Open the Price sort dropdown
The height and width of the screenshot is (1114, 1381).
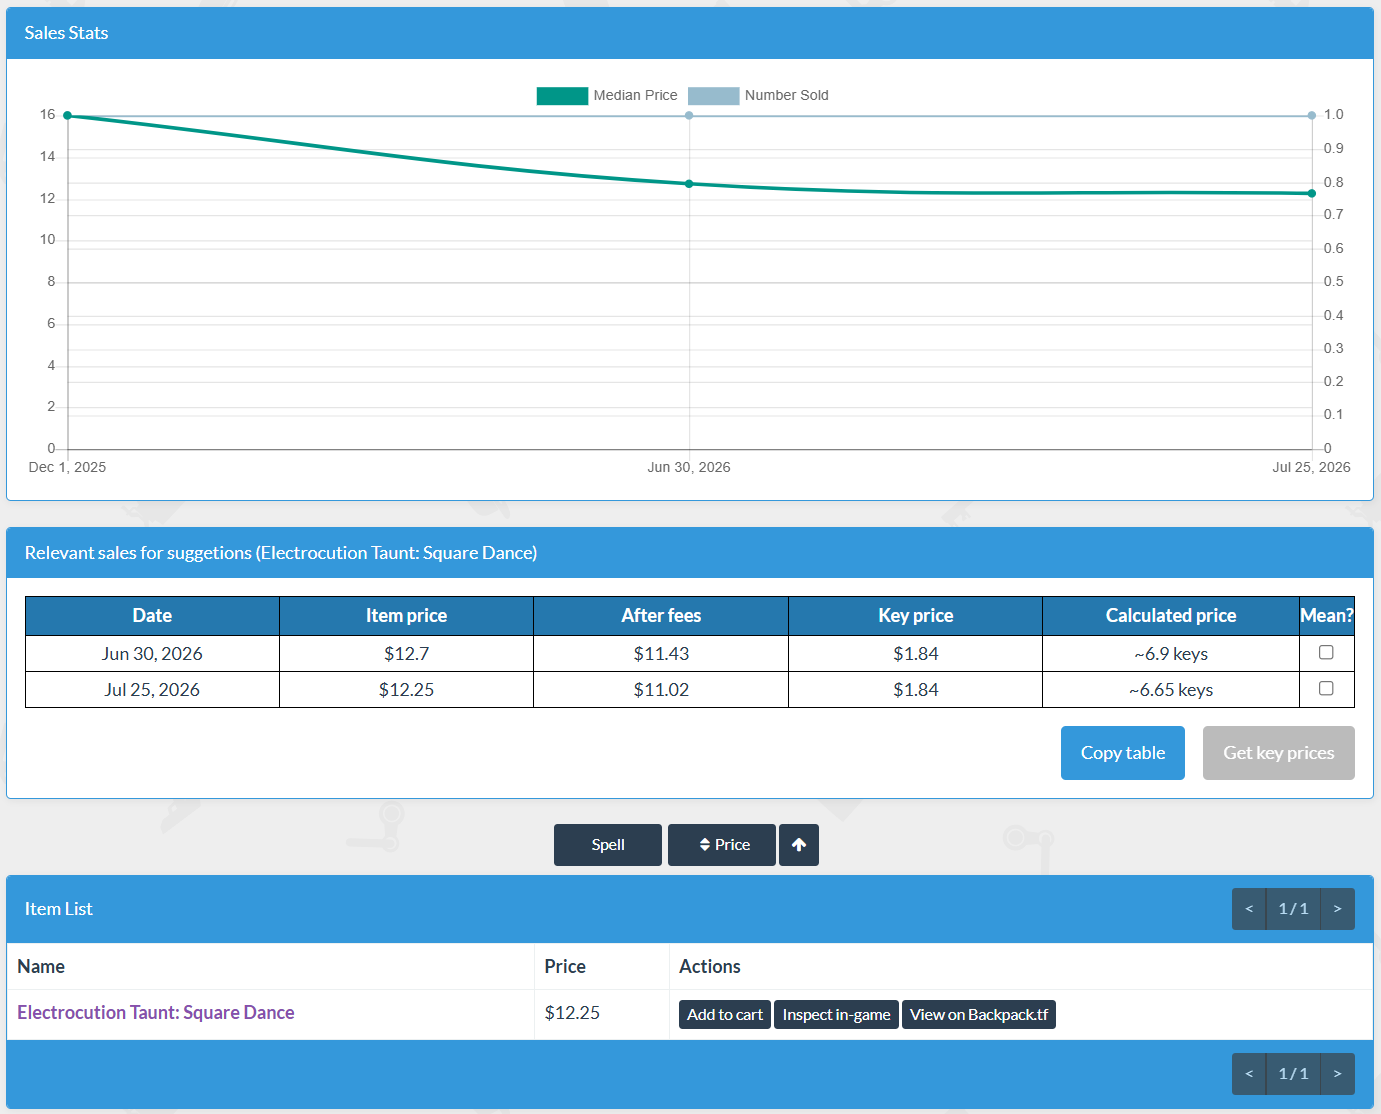coord(722,845)
